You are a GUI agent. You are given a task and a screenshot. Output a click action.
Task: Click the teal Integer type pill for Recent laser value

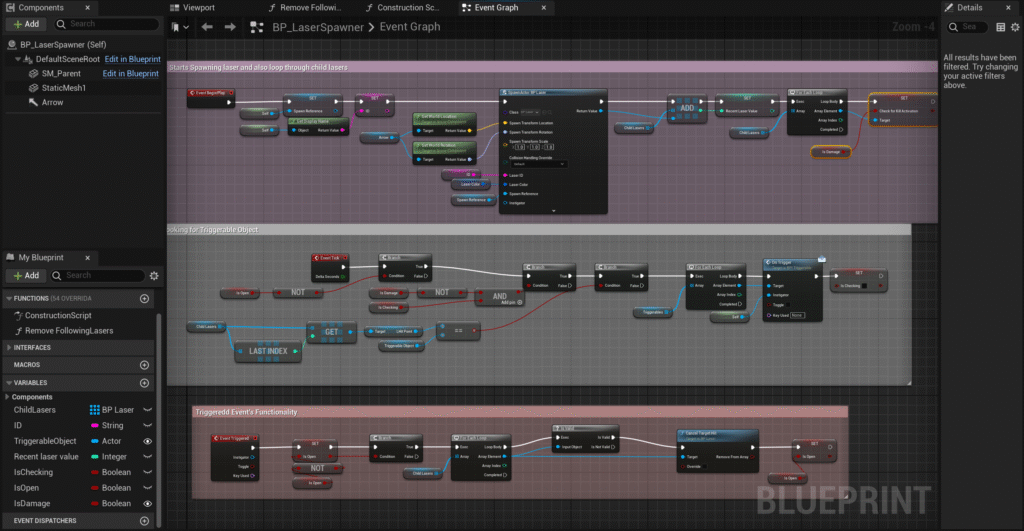point(95,457)
